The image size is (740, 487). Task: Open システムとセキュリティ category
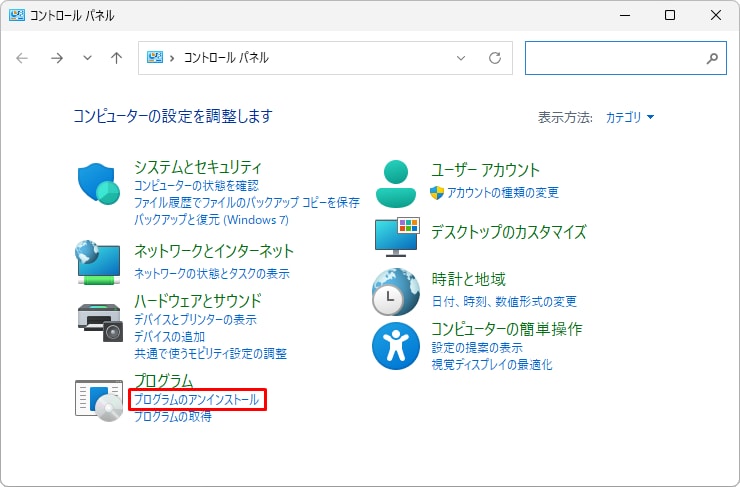198,167
